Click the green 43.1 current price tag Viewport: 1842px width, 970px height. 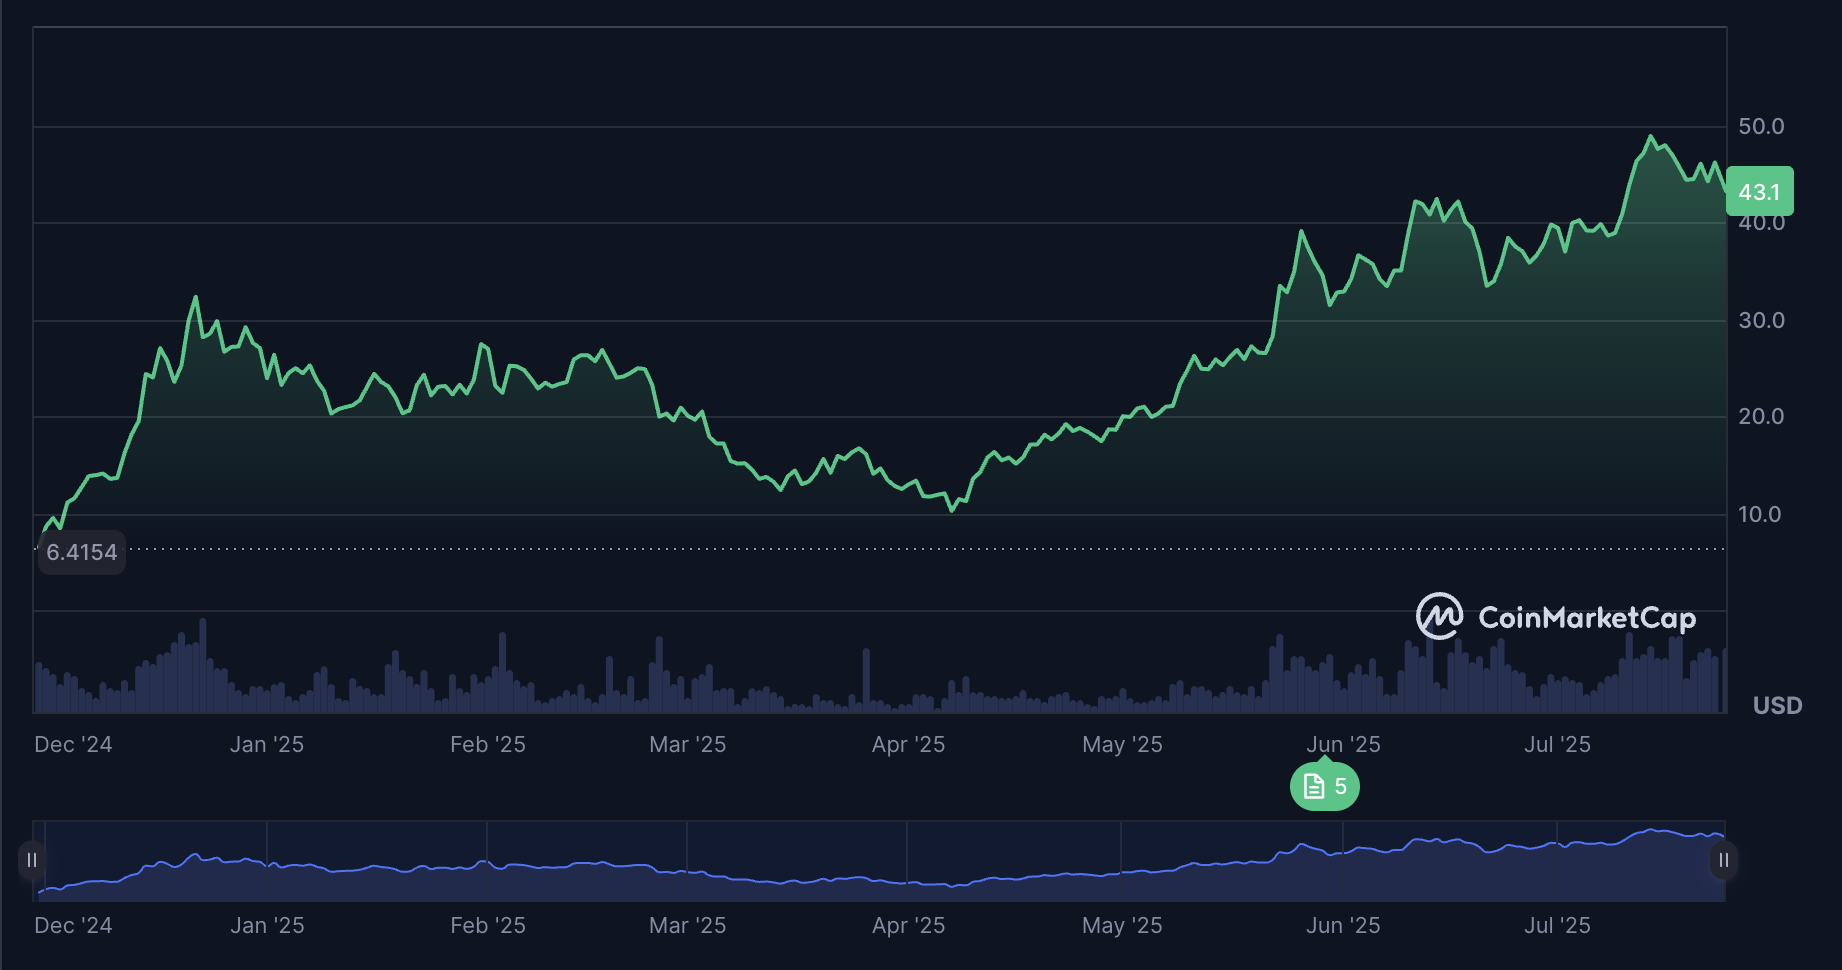tap(1759, 192)
